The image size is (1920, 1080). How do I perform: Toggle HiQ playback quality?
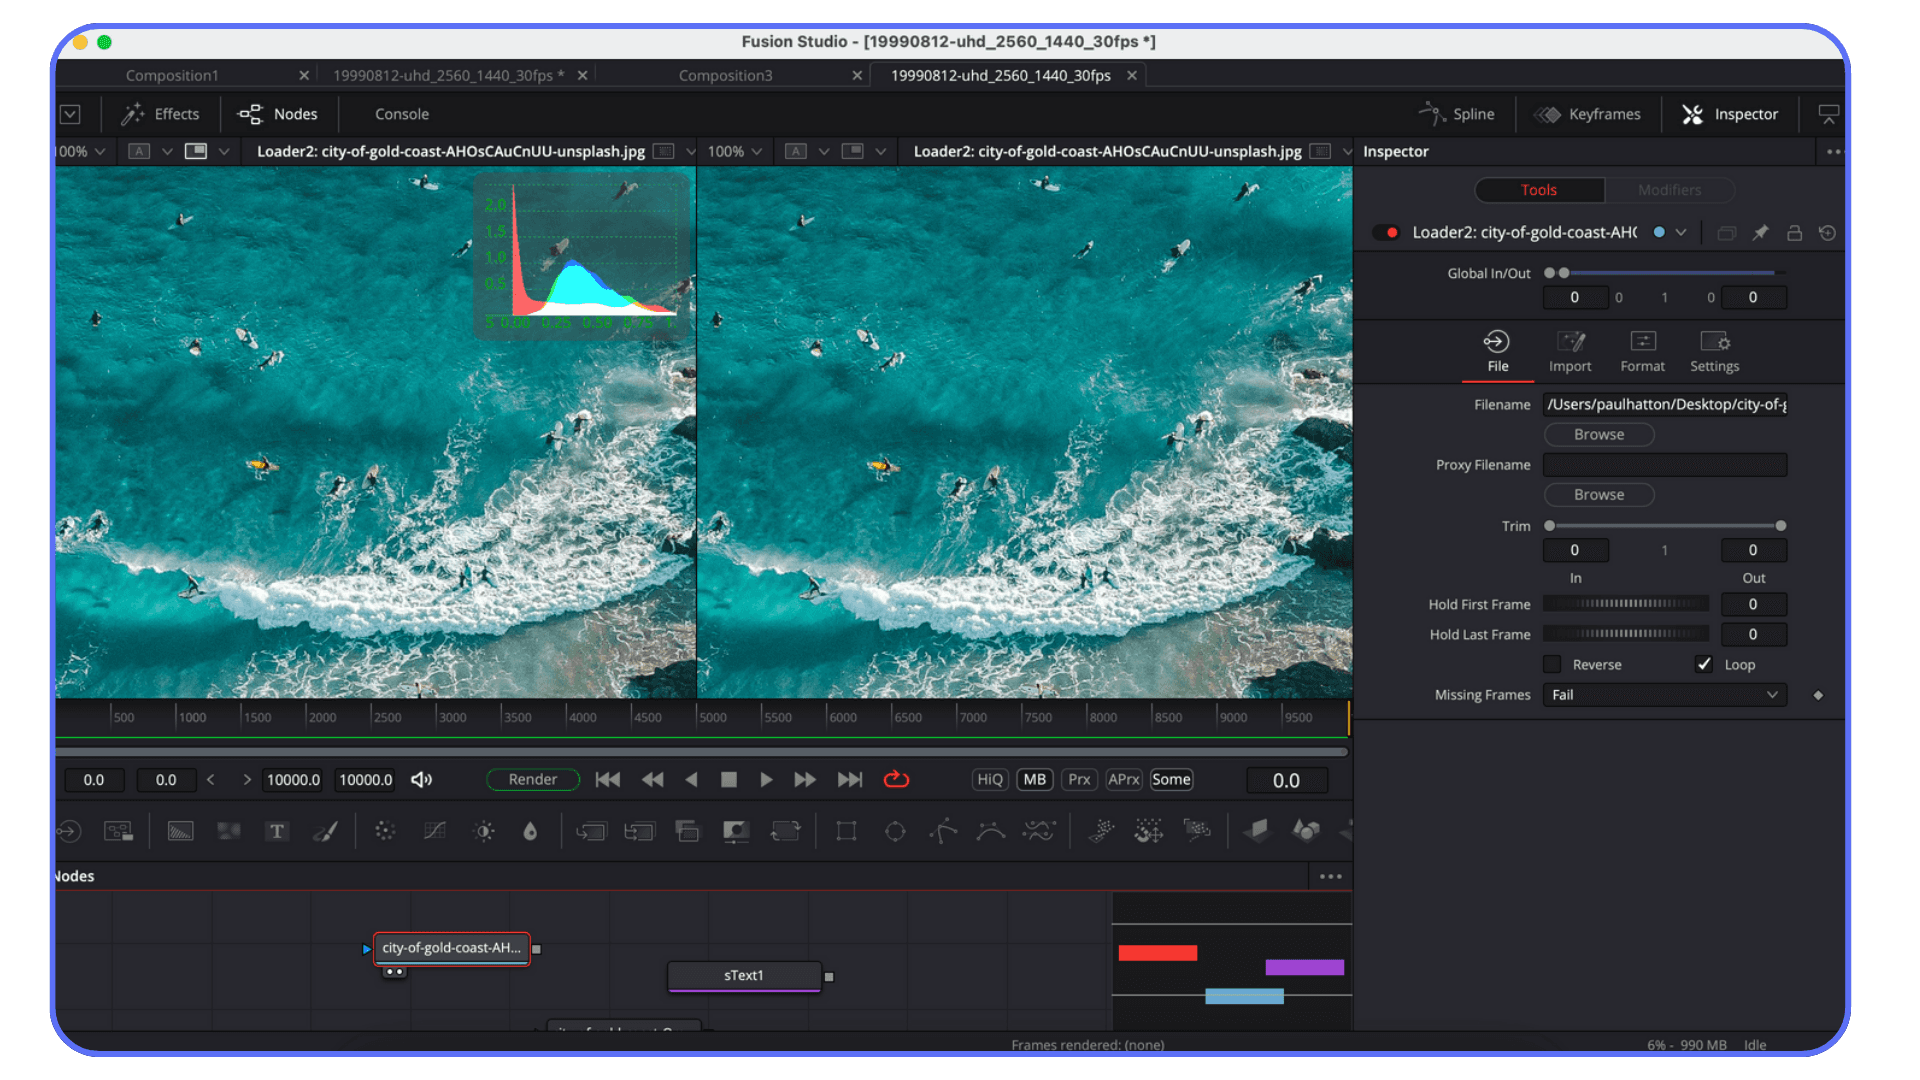[989, 779]
